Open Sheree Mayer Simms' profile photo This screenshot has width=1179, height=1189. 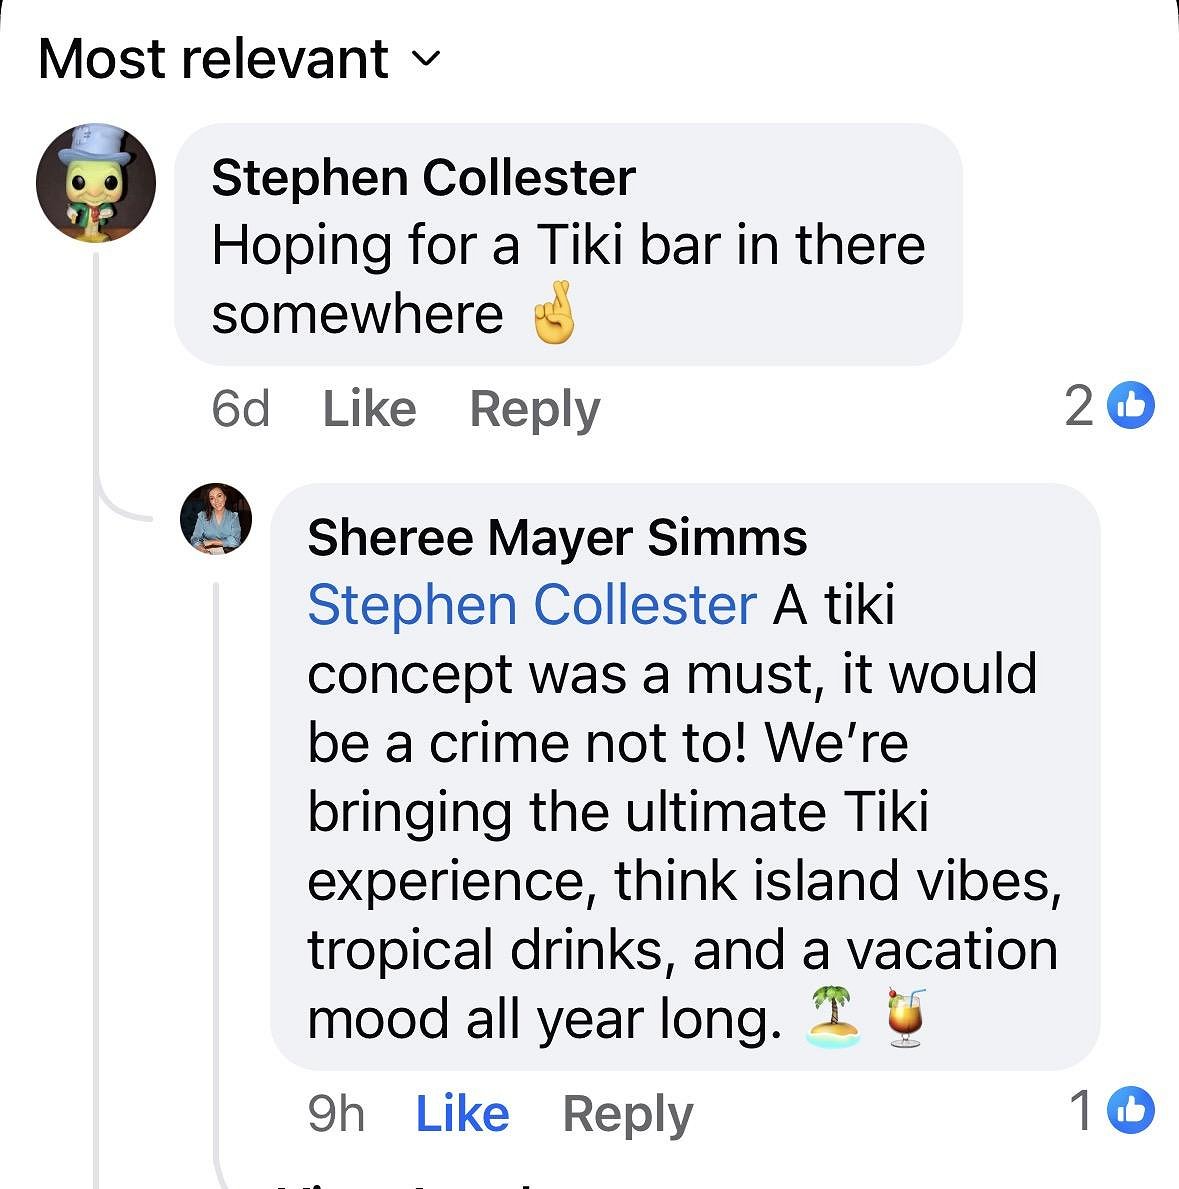tap(216, 519)
